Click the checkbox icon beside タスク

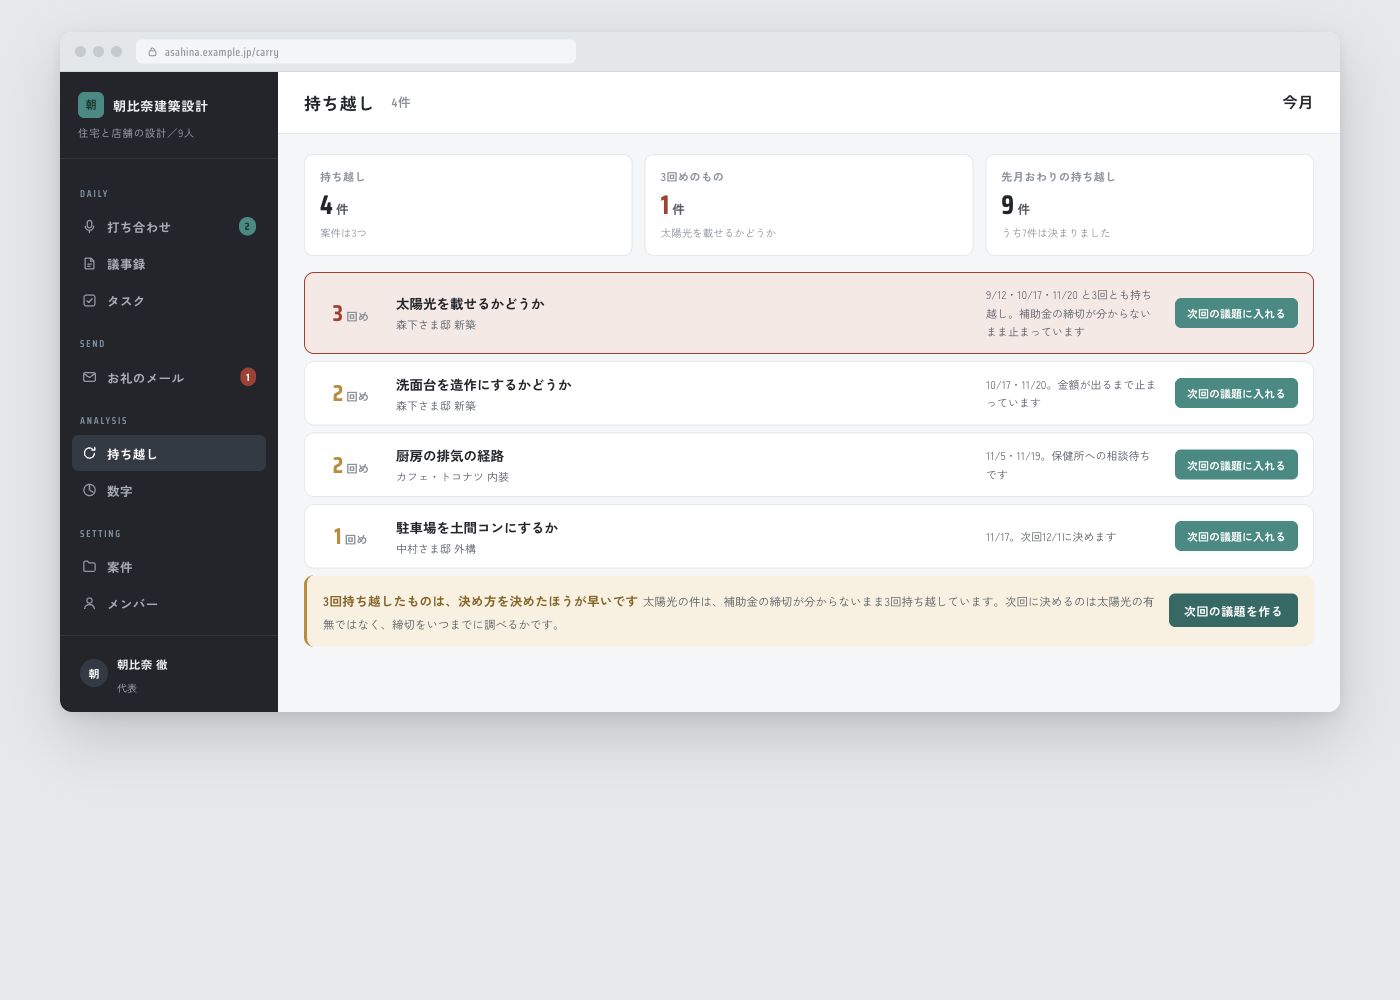click(x=89, y=300)
